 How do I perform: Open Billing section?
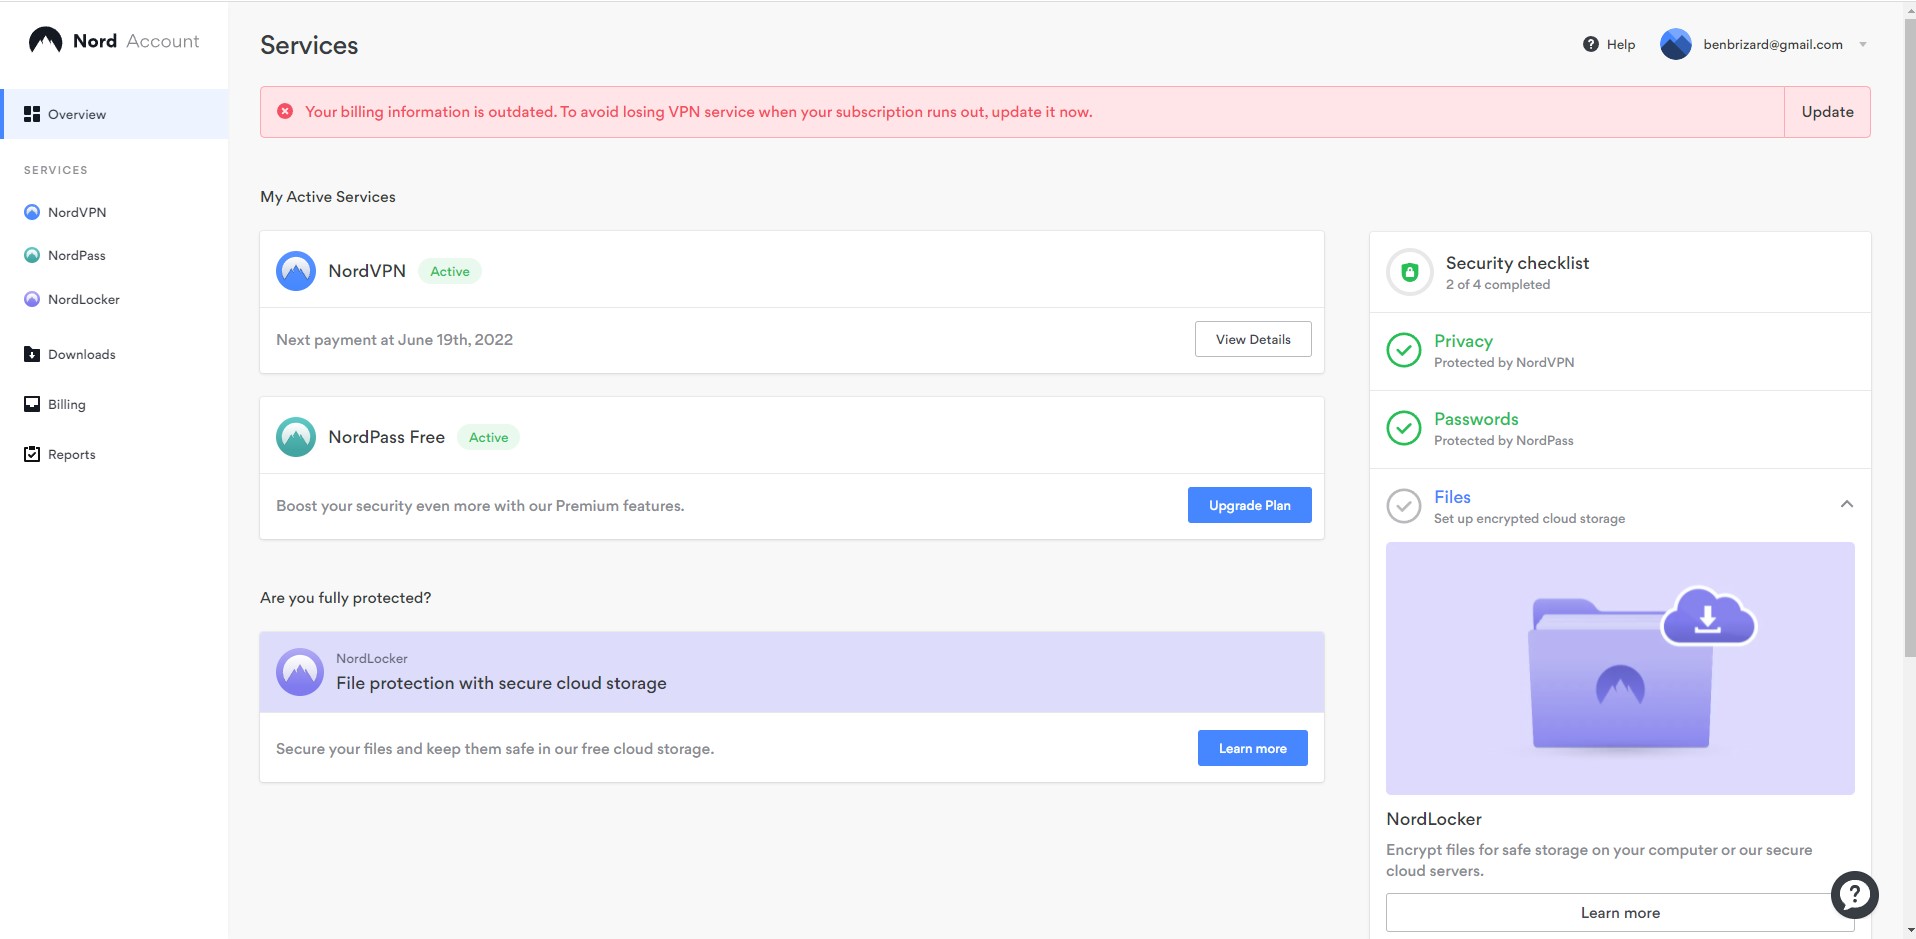pos(67,404)
